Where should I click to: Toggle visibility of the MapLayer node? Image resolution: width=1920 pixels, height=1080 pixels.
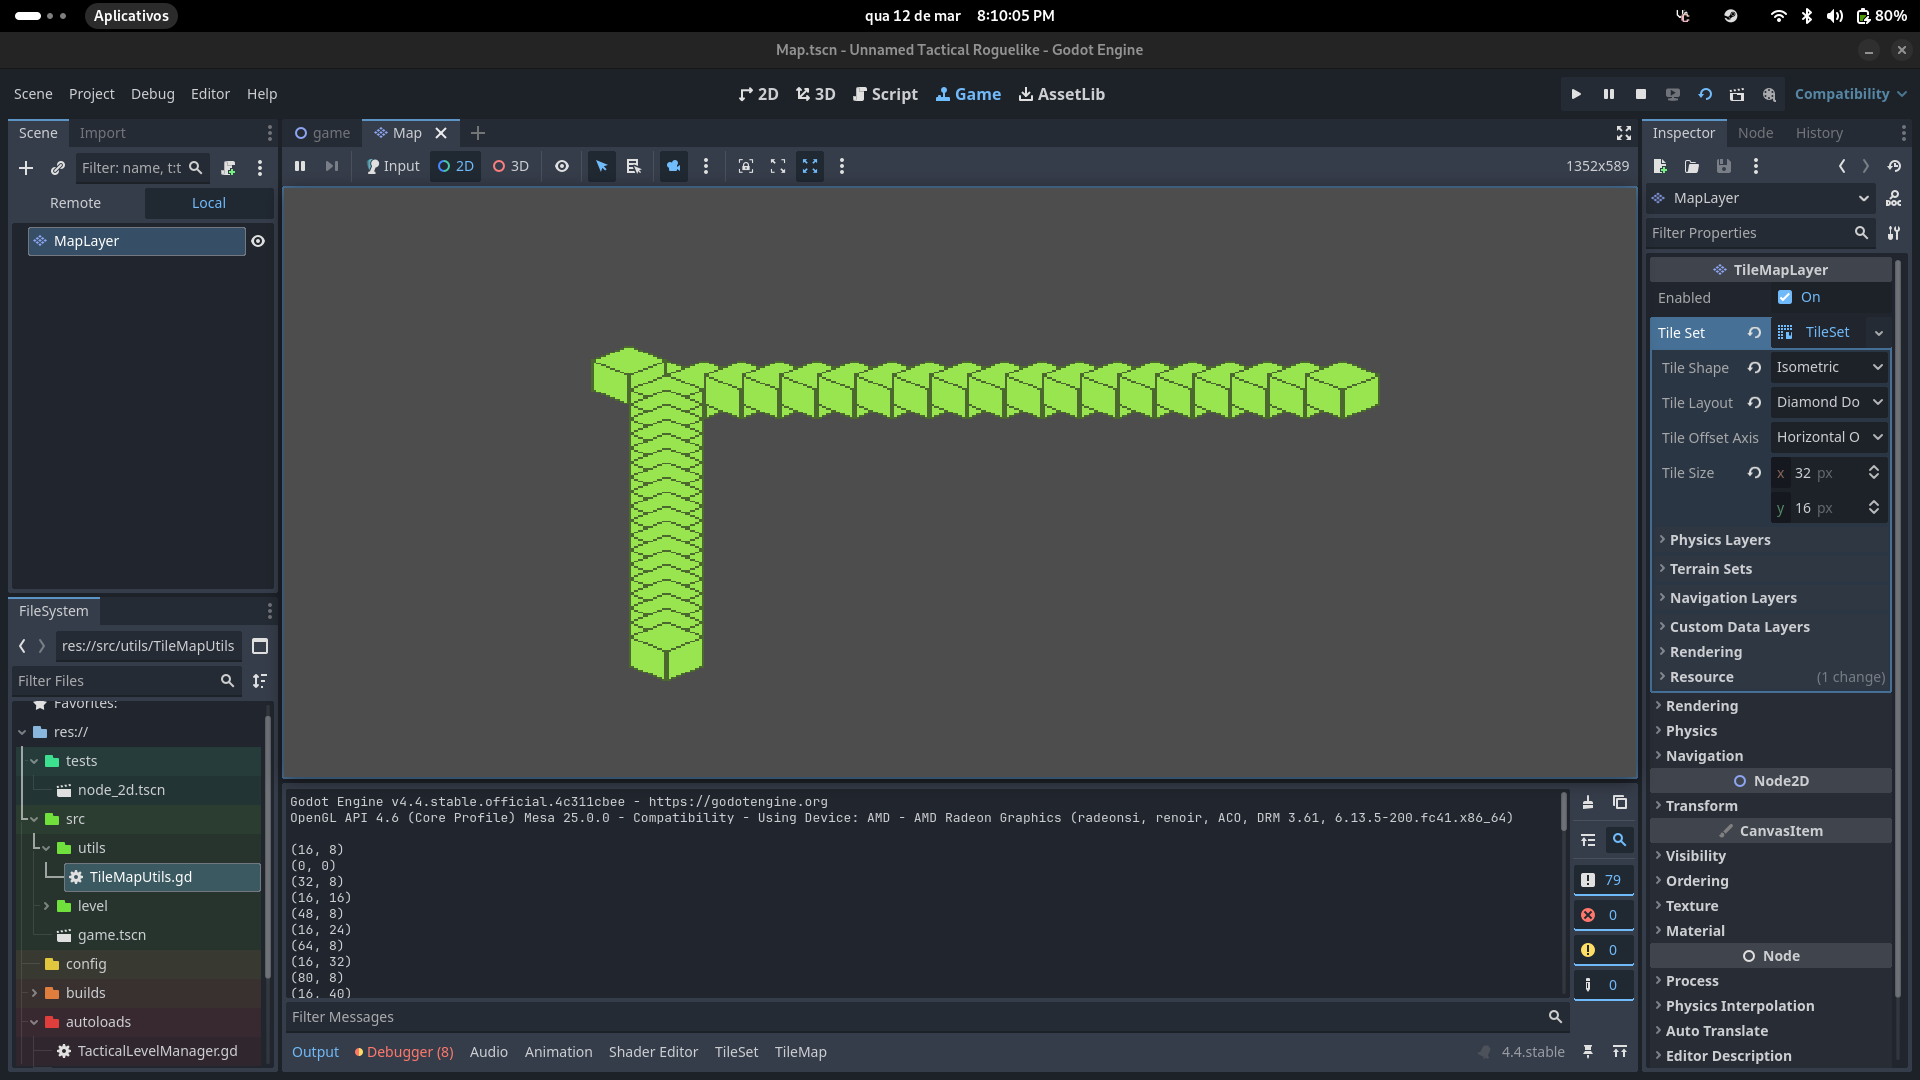(258, 241)
